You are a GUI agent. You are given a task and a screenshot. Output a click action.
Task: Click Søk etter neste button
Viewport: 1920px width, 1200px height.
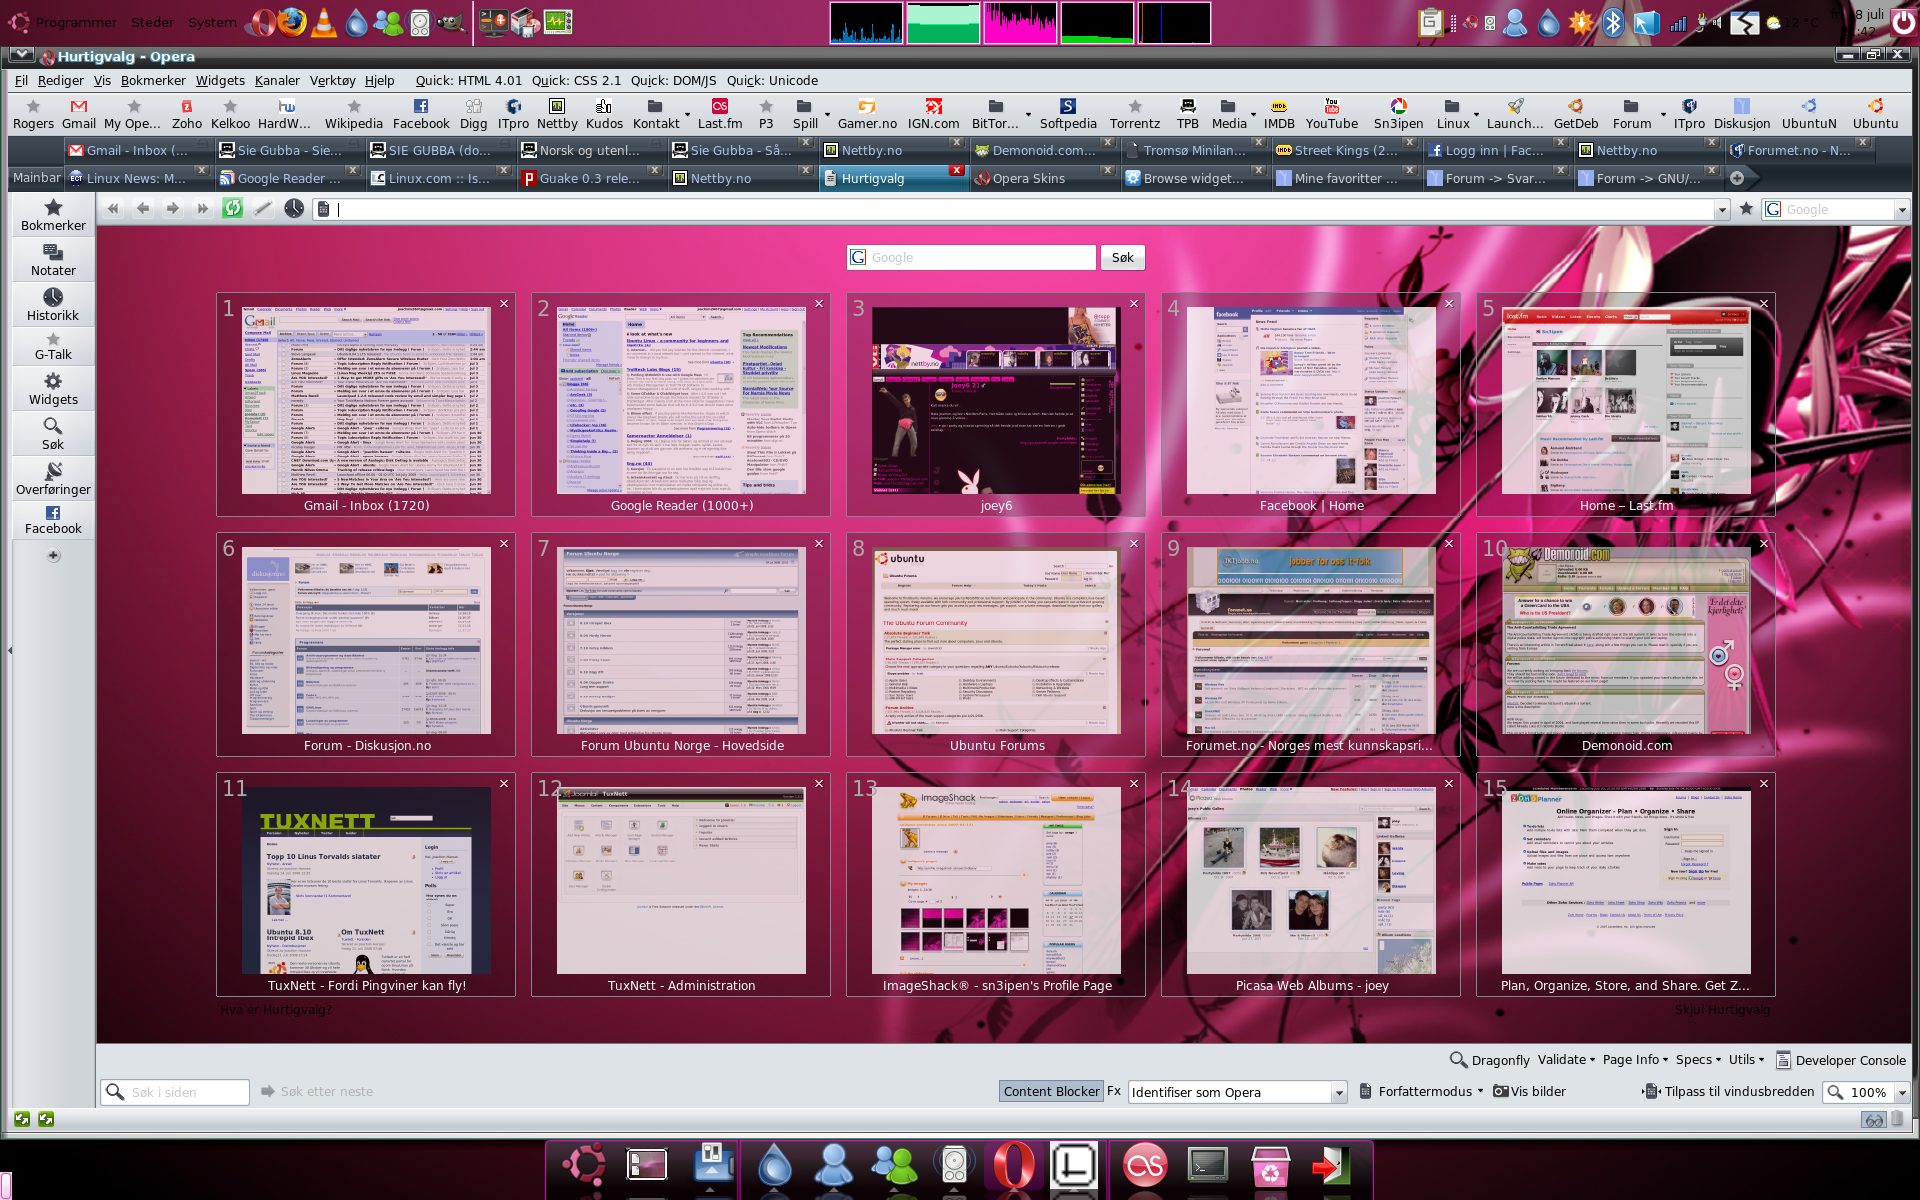click(317, 1091)
